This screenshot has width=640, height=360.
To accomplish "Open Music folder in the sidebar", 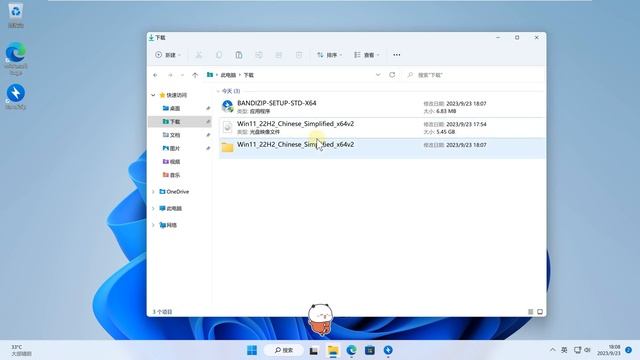I will [171, 175].
